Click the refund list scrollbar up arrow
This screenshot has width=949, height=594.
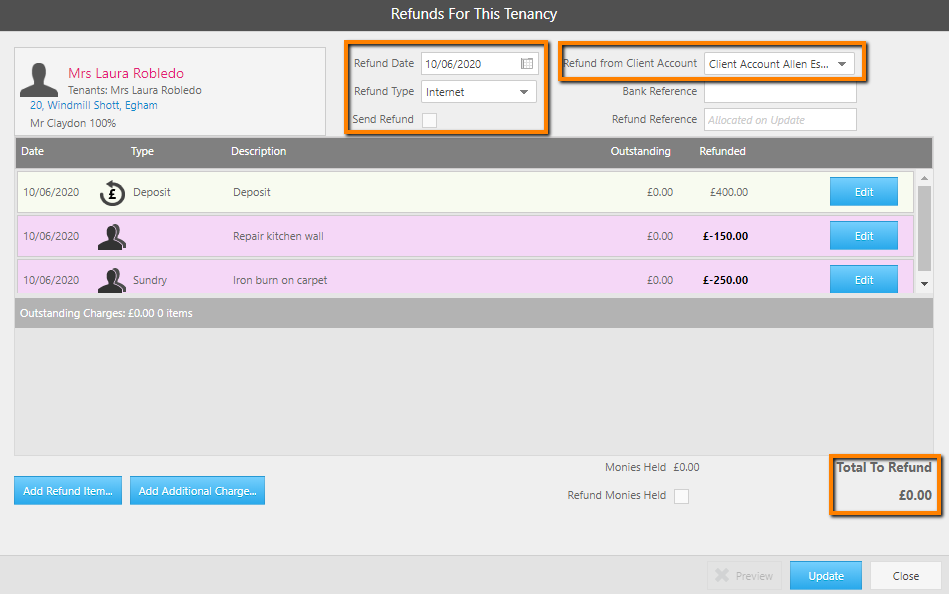[924, 178]
